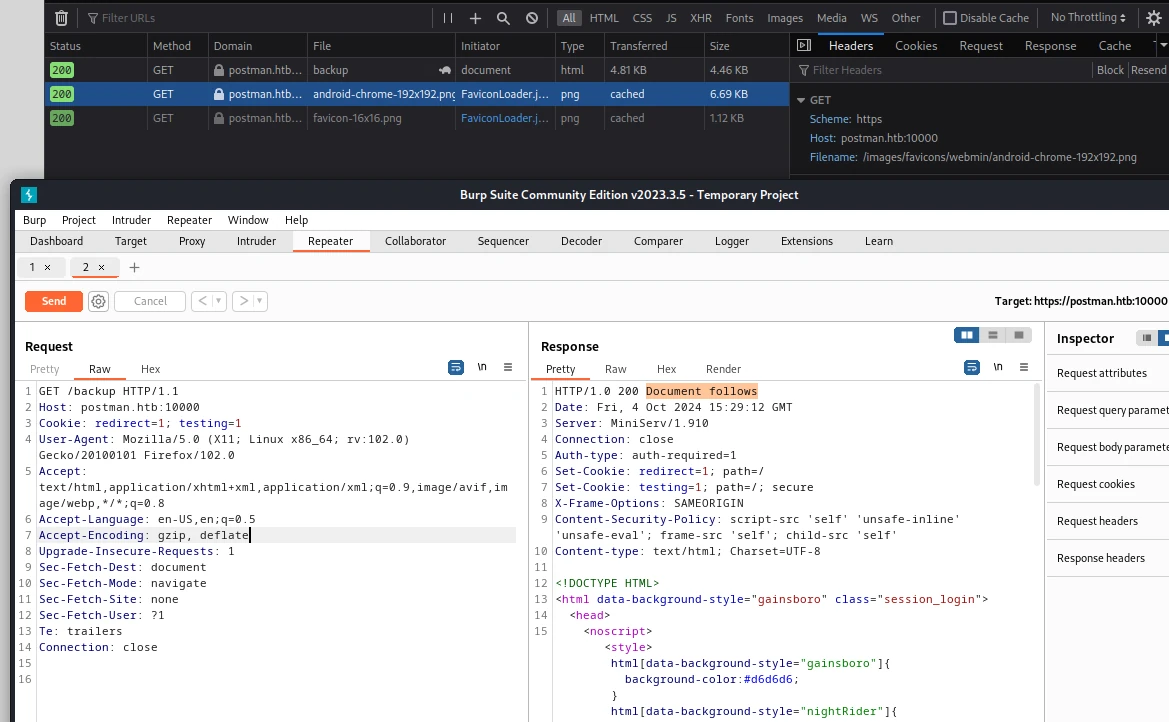
Task: Open the Help menu in Burp
Action: click(296, 220)
